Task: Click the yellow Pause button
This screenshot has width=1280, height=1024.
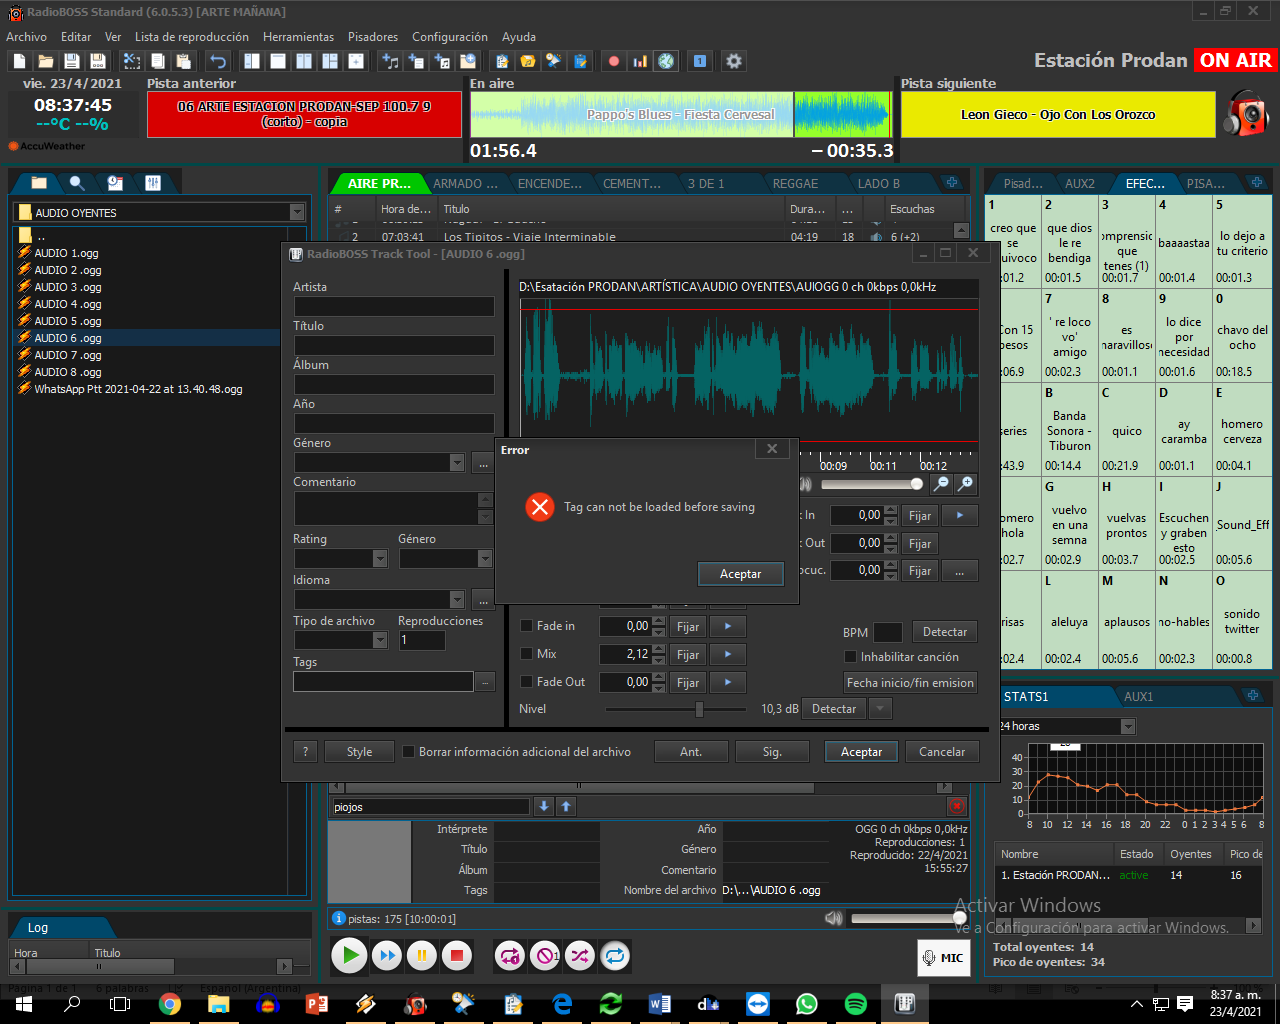Action: click(421, 955)
